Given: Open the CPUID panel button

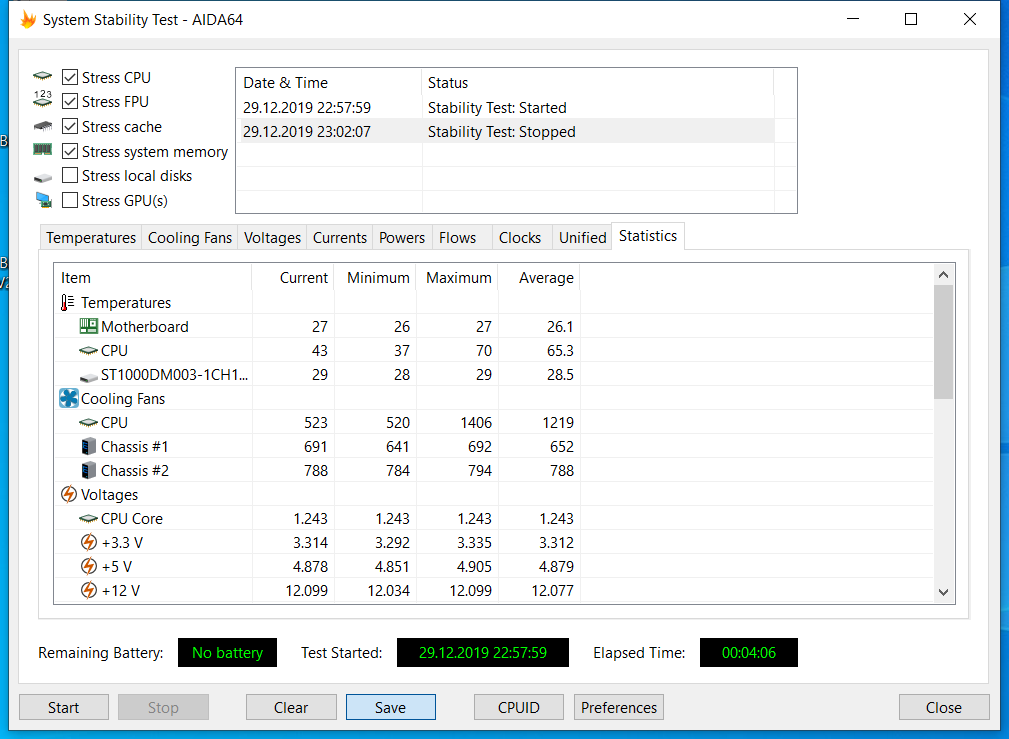Looking at the screenshot, I should (x=519, y=707).
